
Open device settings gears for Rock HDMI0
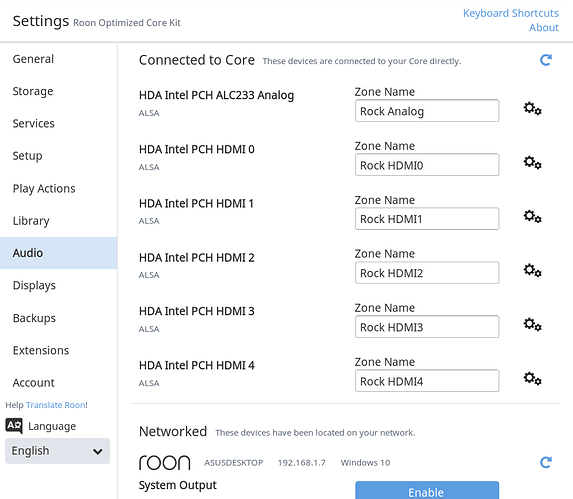point(532,163)
